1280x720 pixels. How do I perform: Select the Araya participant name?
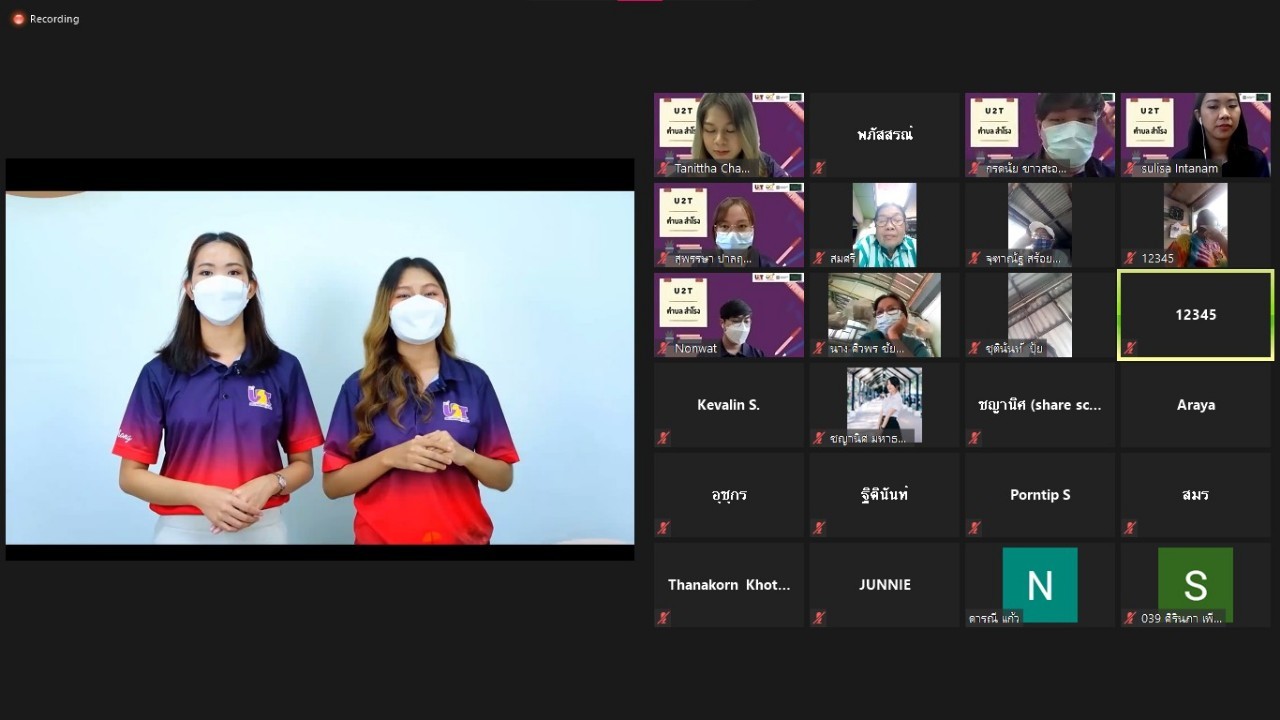tap(1195, 405)
